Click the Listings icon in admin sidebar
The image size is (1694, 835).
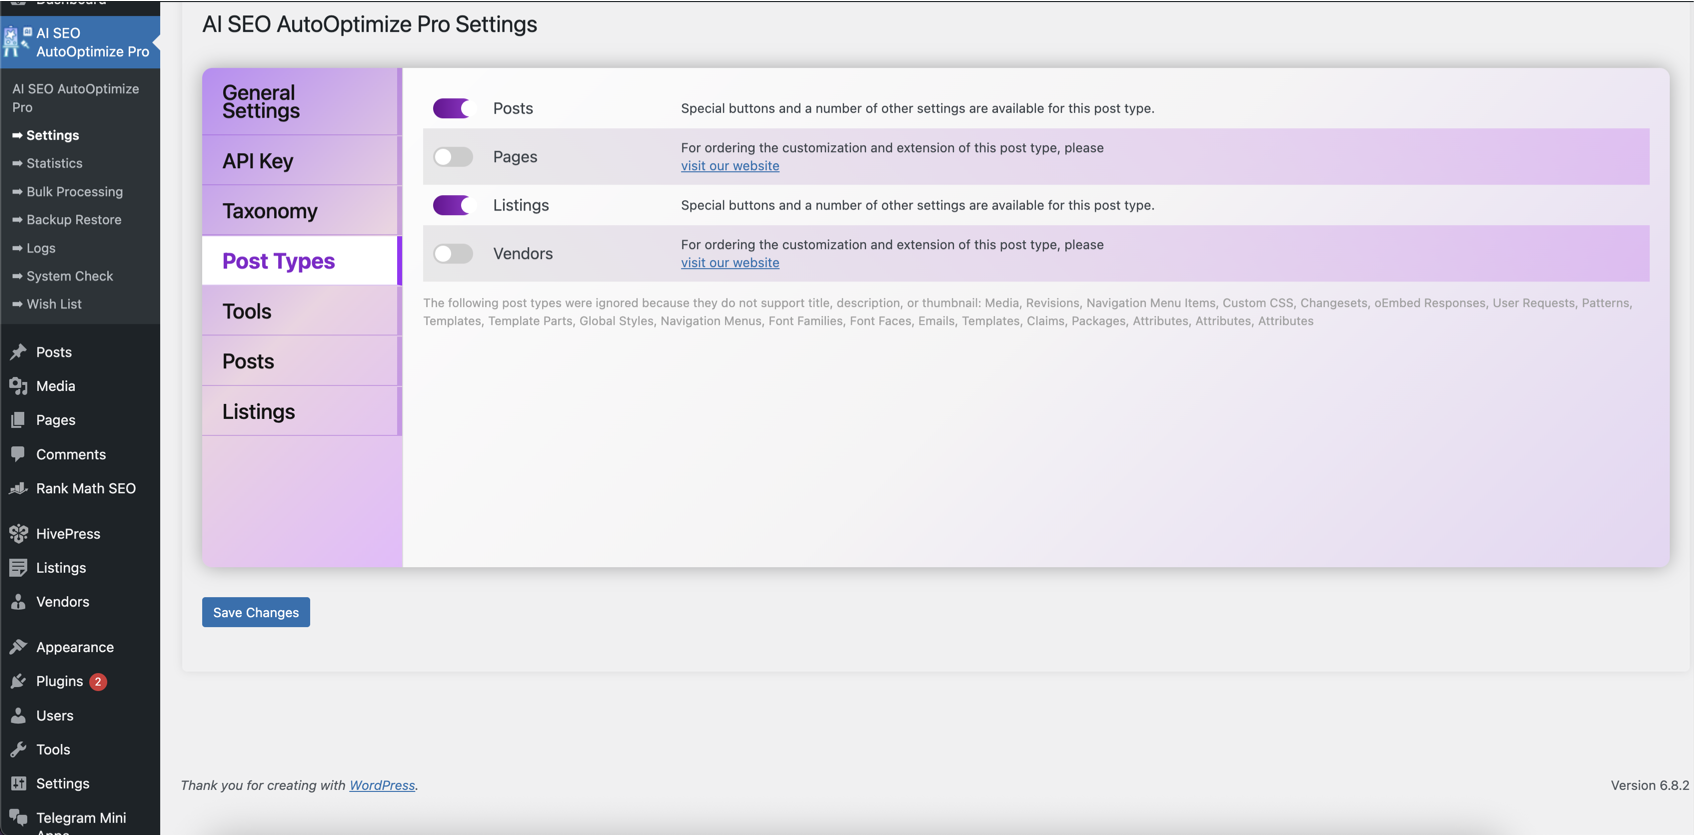coord(18,568)
